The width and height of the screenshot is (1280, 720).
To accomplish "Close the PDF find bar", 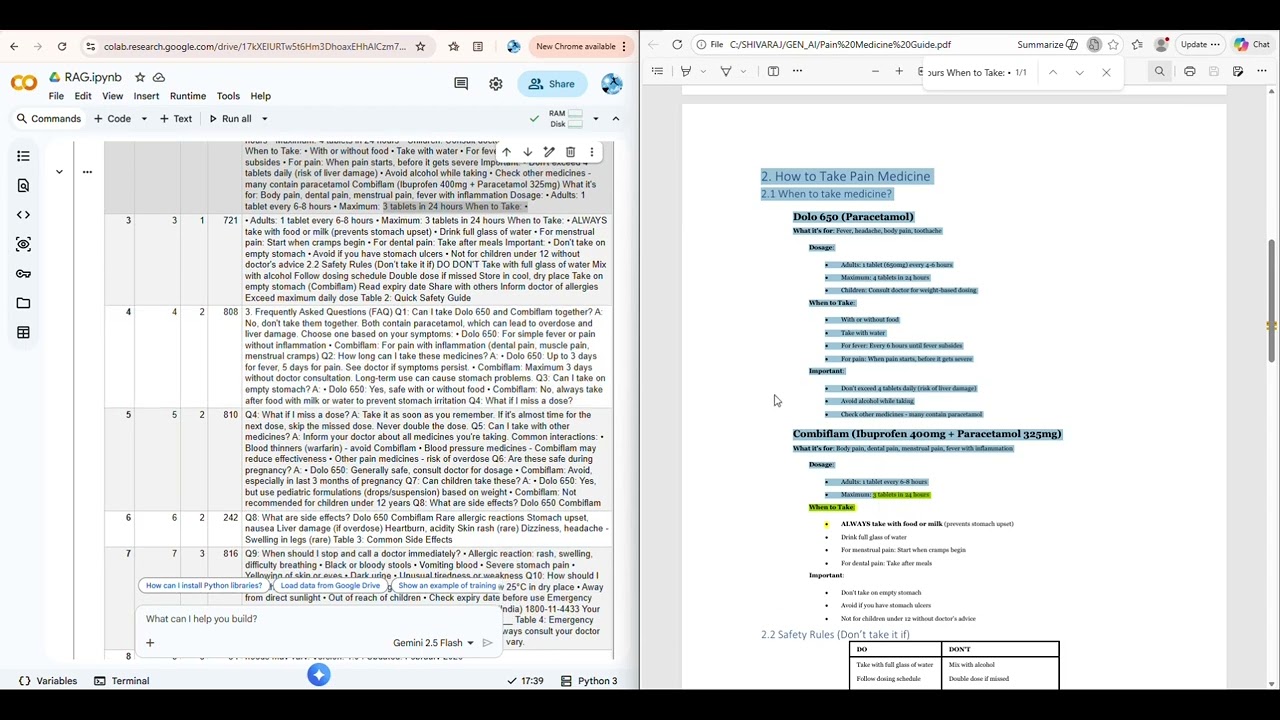I will click(1106, 72).
